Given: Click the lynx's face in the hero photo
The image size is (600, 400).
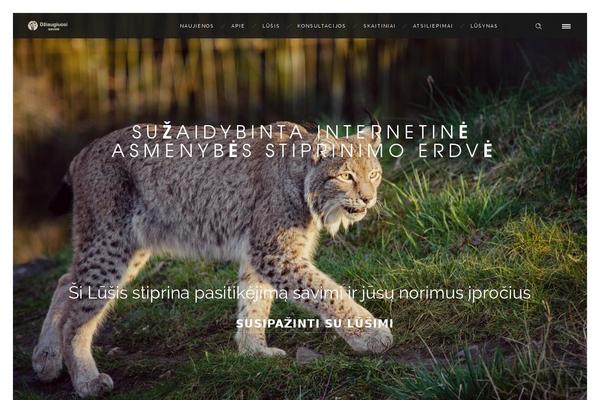Looking at the screenshot, I should point(351,188).
